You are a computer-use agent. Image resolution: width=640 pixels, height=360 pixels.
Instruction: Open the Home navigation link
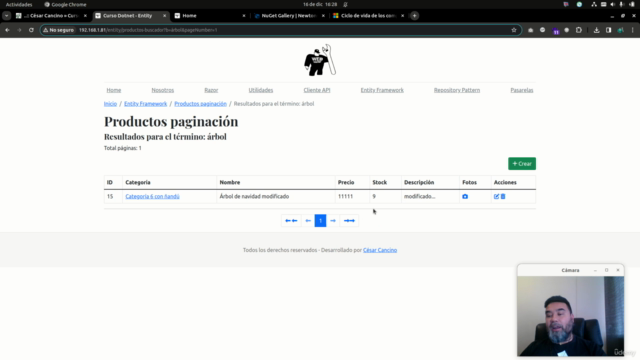point(114,90)
